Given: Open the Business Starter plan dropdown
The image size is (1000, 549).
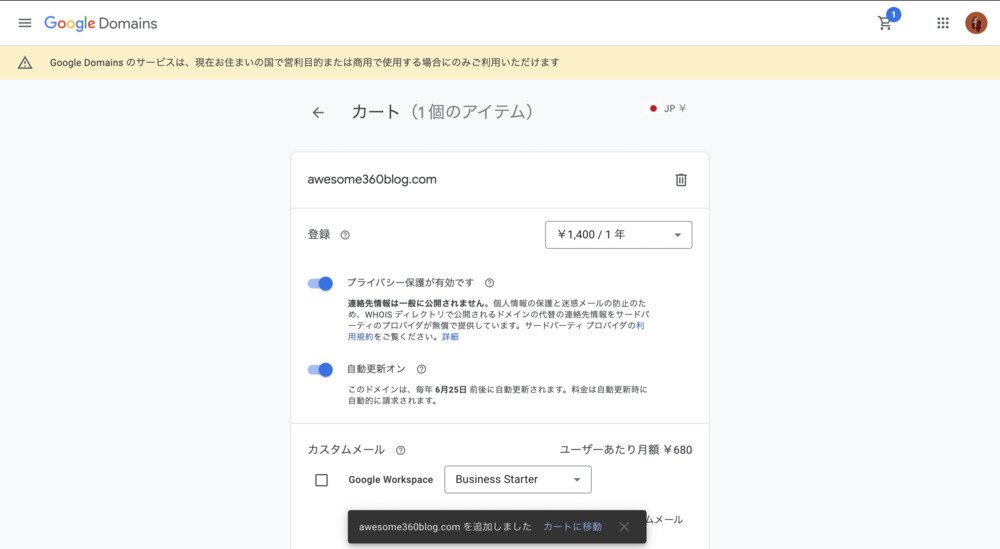Looking at the screenshot, I should pyautogui.click(x=518, y=479).
